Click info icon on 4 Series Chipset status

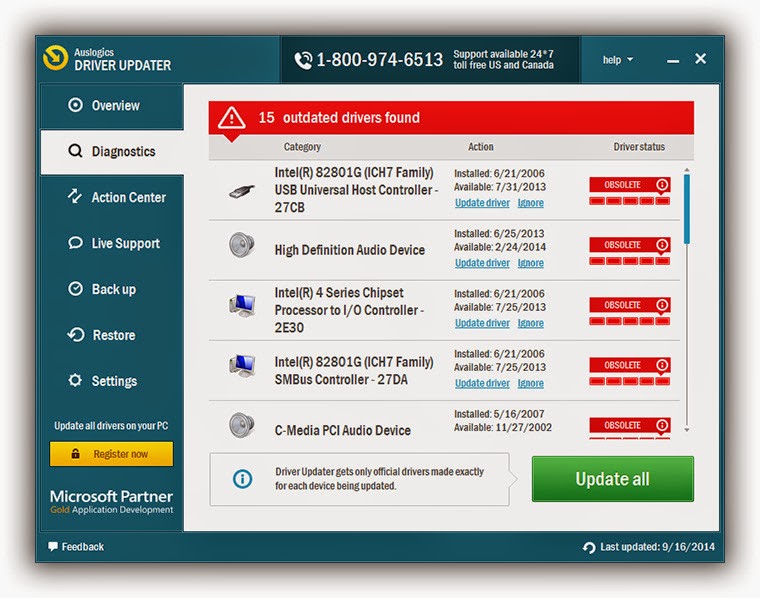tap(662, 305)
